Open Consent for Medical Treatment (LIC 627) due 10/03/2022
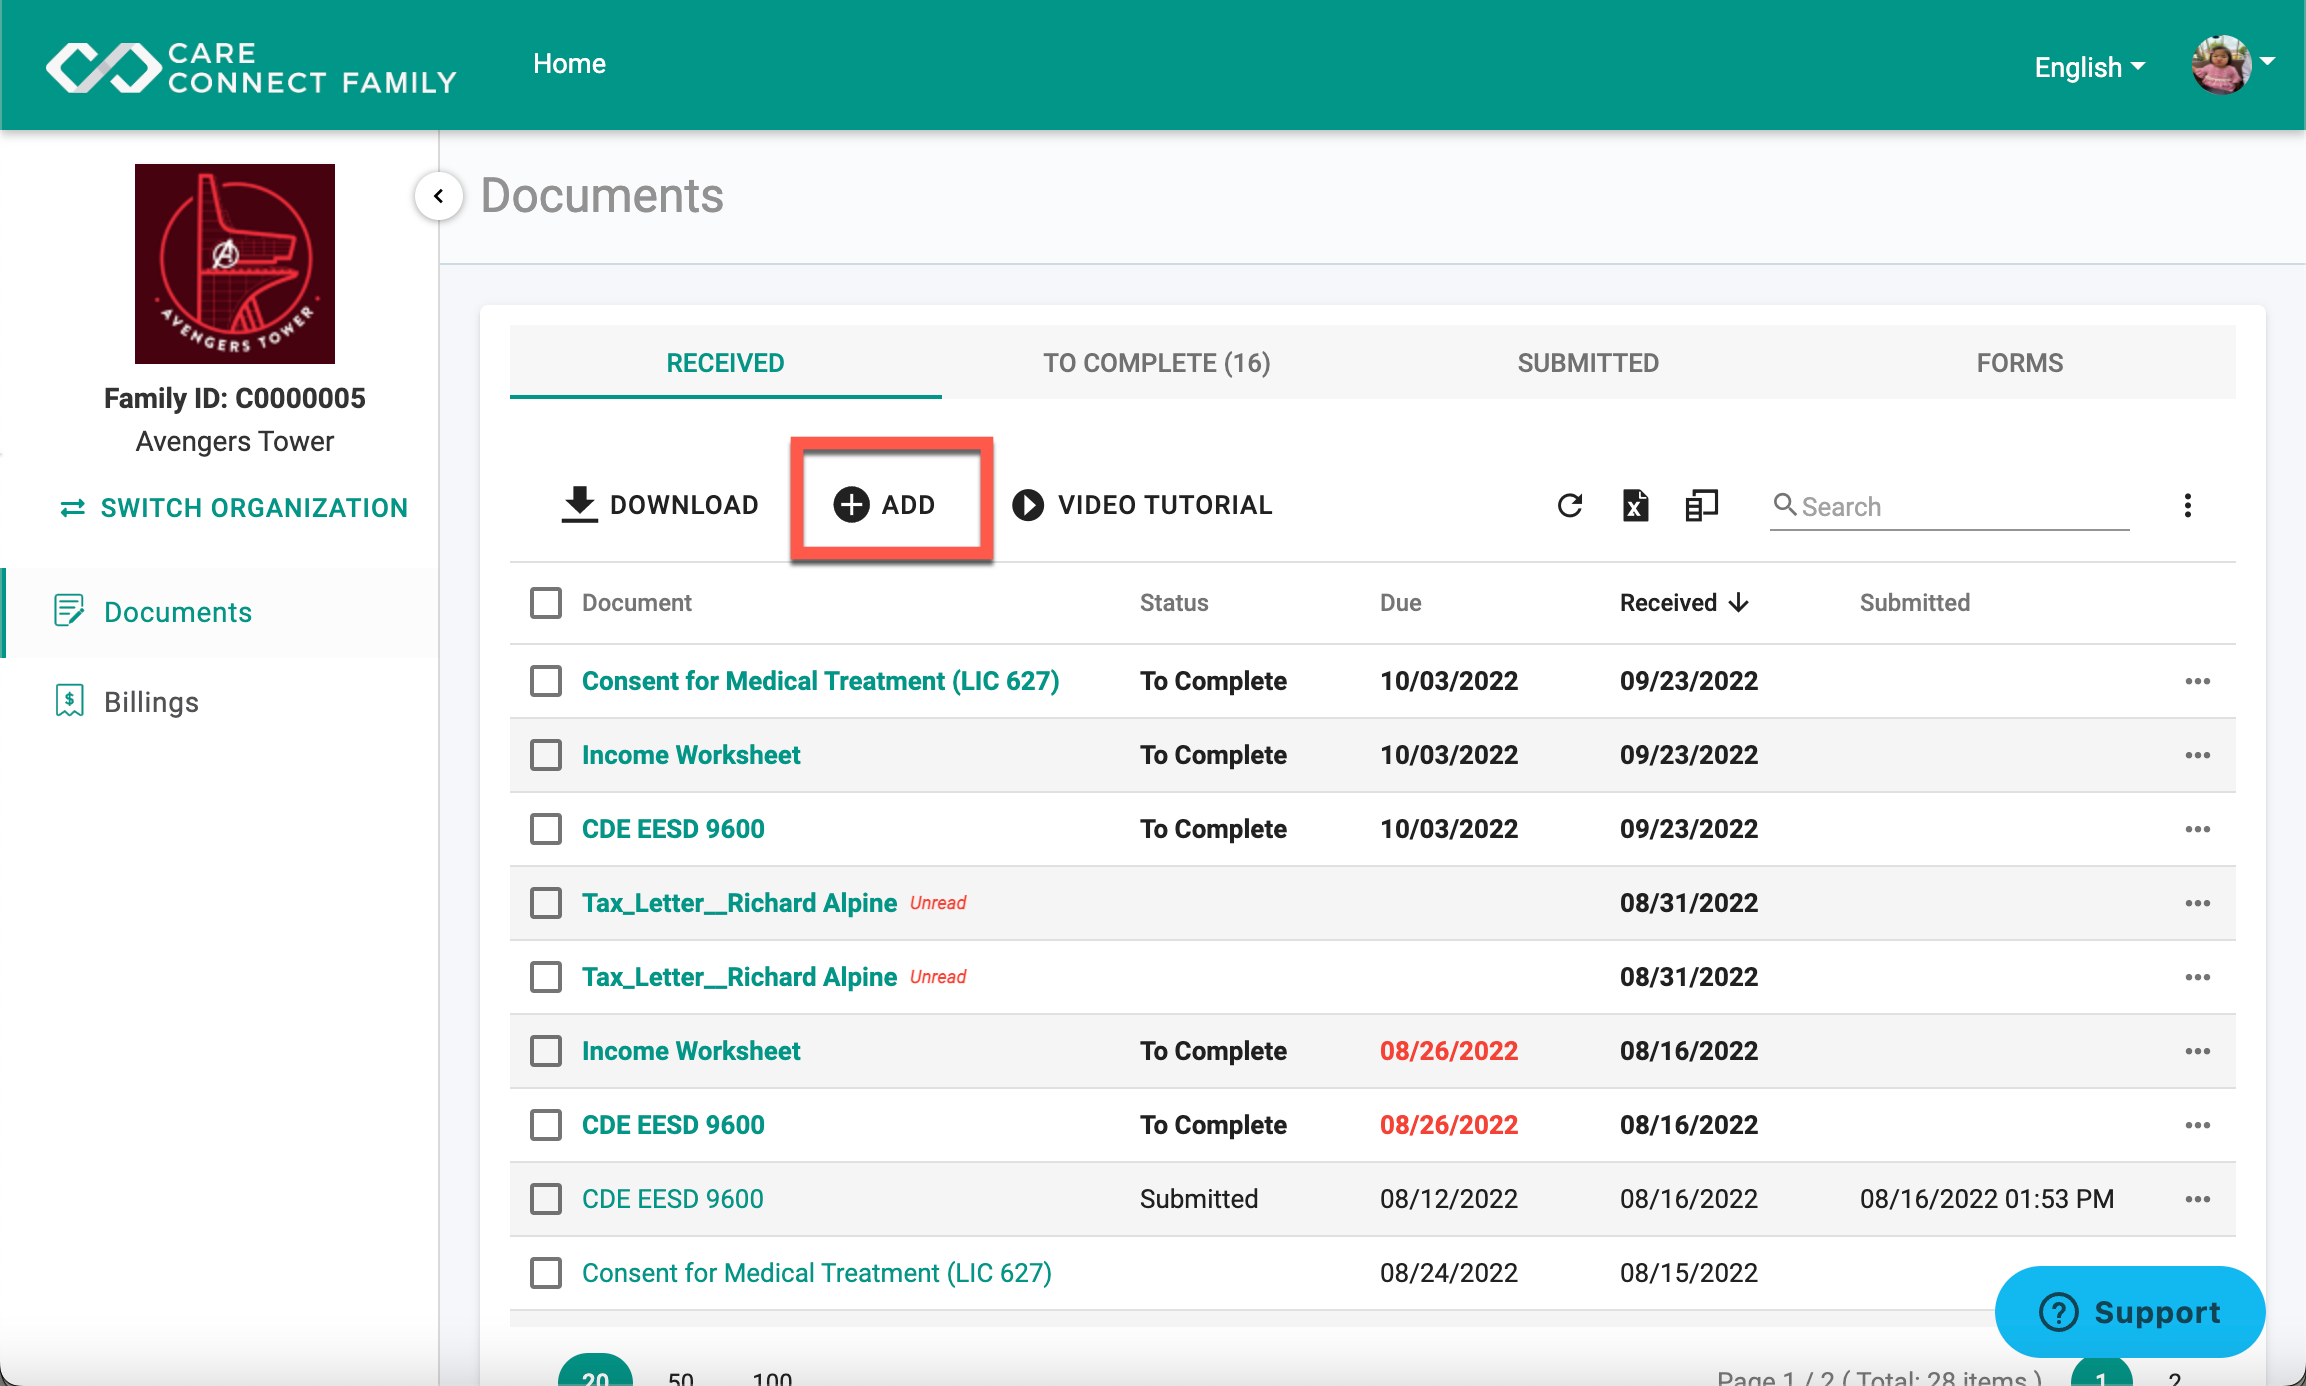Image resolution: width=2306 pixels, height=1386 pixels. point(821,681)
